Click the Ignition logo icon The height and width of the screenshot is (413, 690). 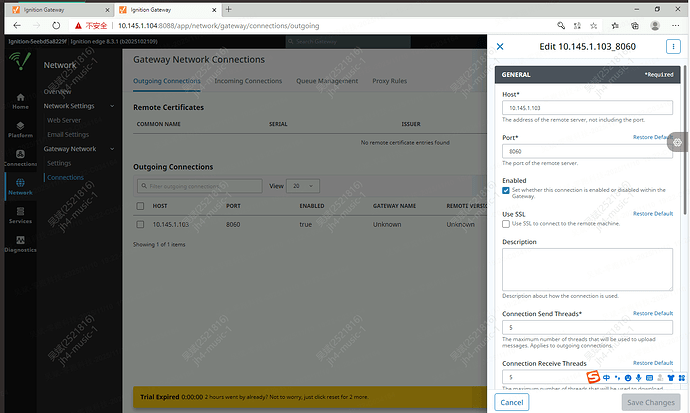tap(20, 61)
